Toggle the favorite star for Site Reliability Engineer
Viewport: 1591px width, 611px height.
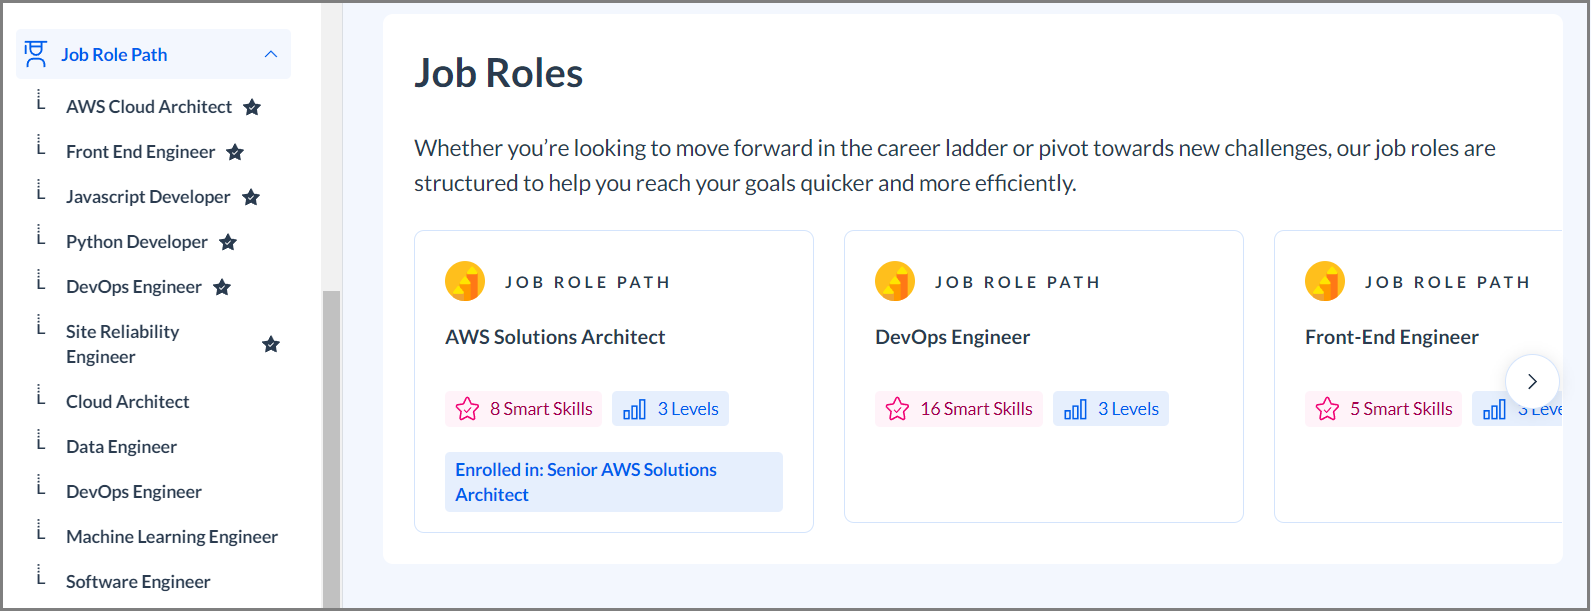click(270, 344)
